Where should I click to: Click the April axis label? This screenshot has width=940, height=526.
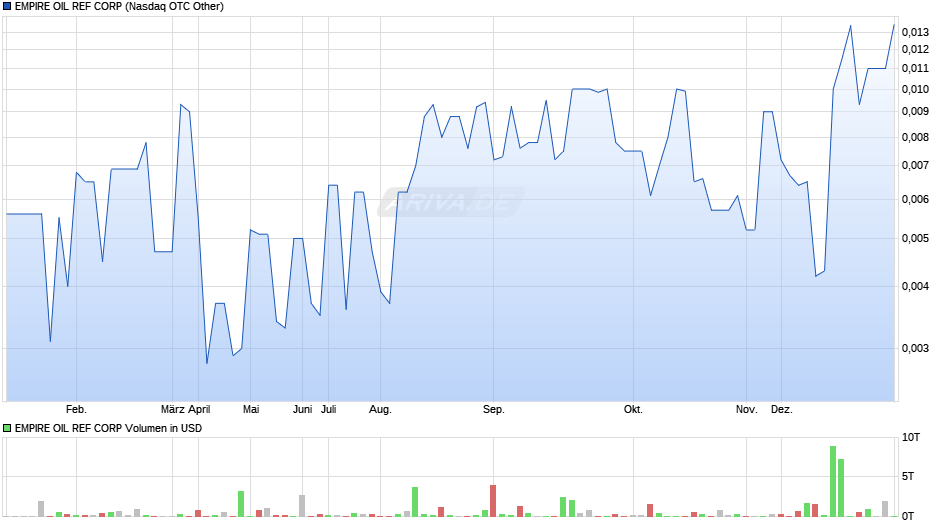(x=198, y=410)
